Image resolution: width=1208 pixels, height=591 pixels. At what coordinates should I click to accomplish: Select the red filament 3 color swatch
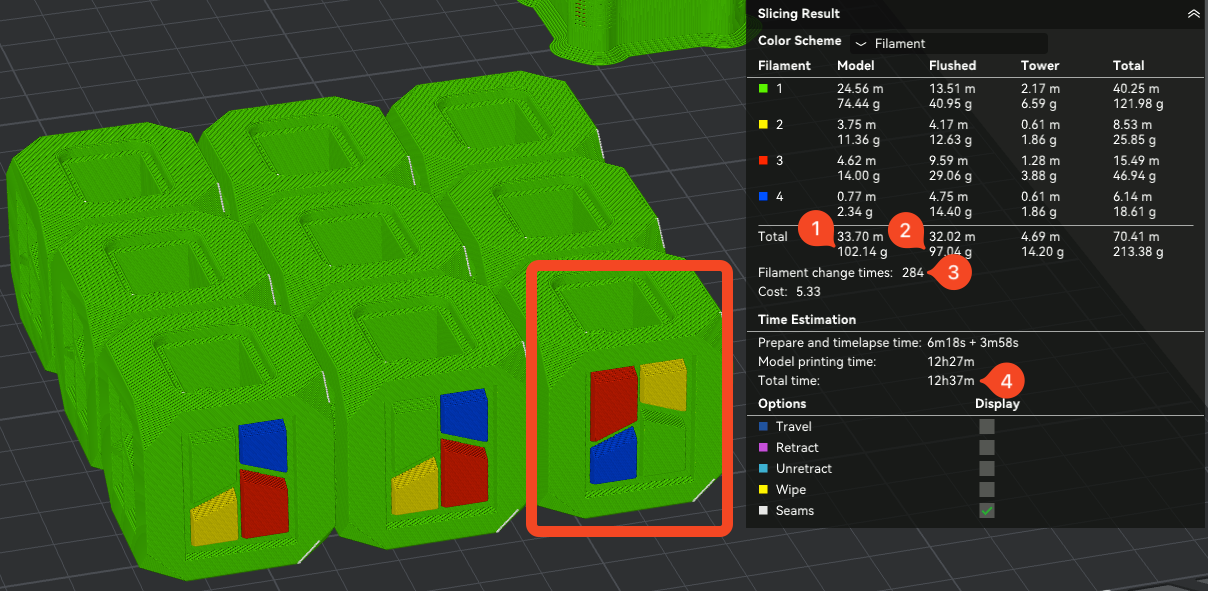point(764,160)
